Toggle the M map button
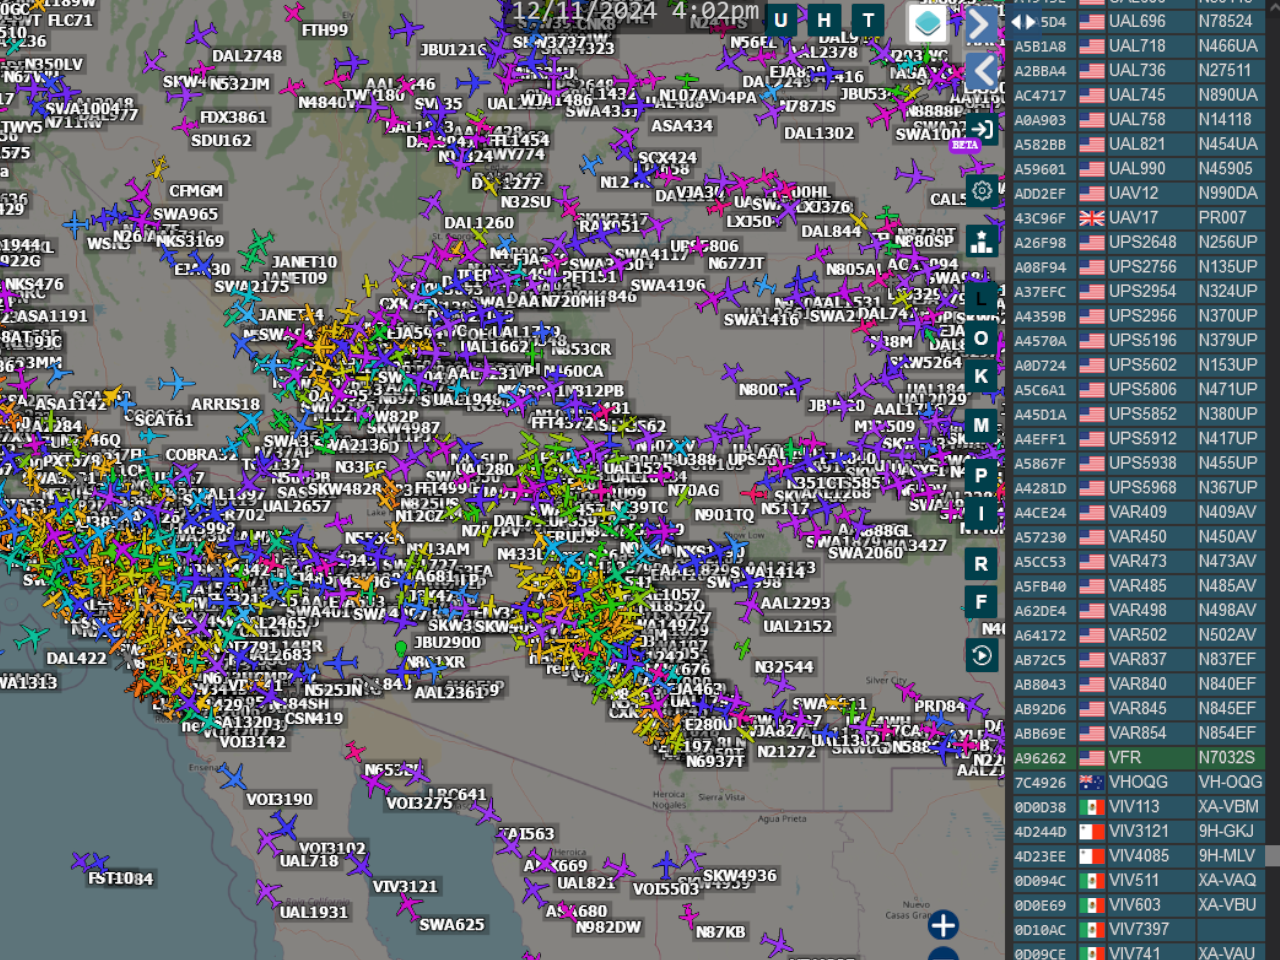 pyautogui.click(x=981, y=425)
